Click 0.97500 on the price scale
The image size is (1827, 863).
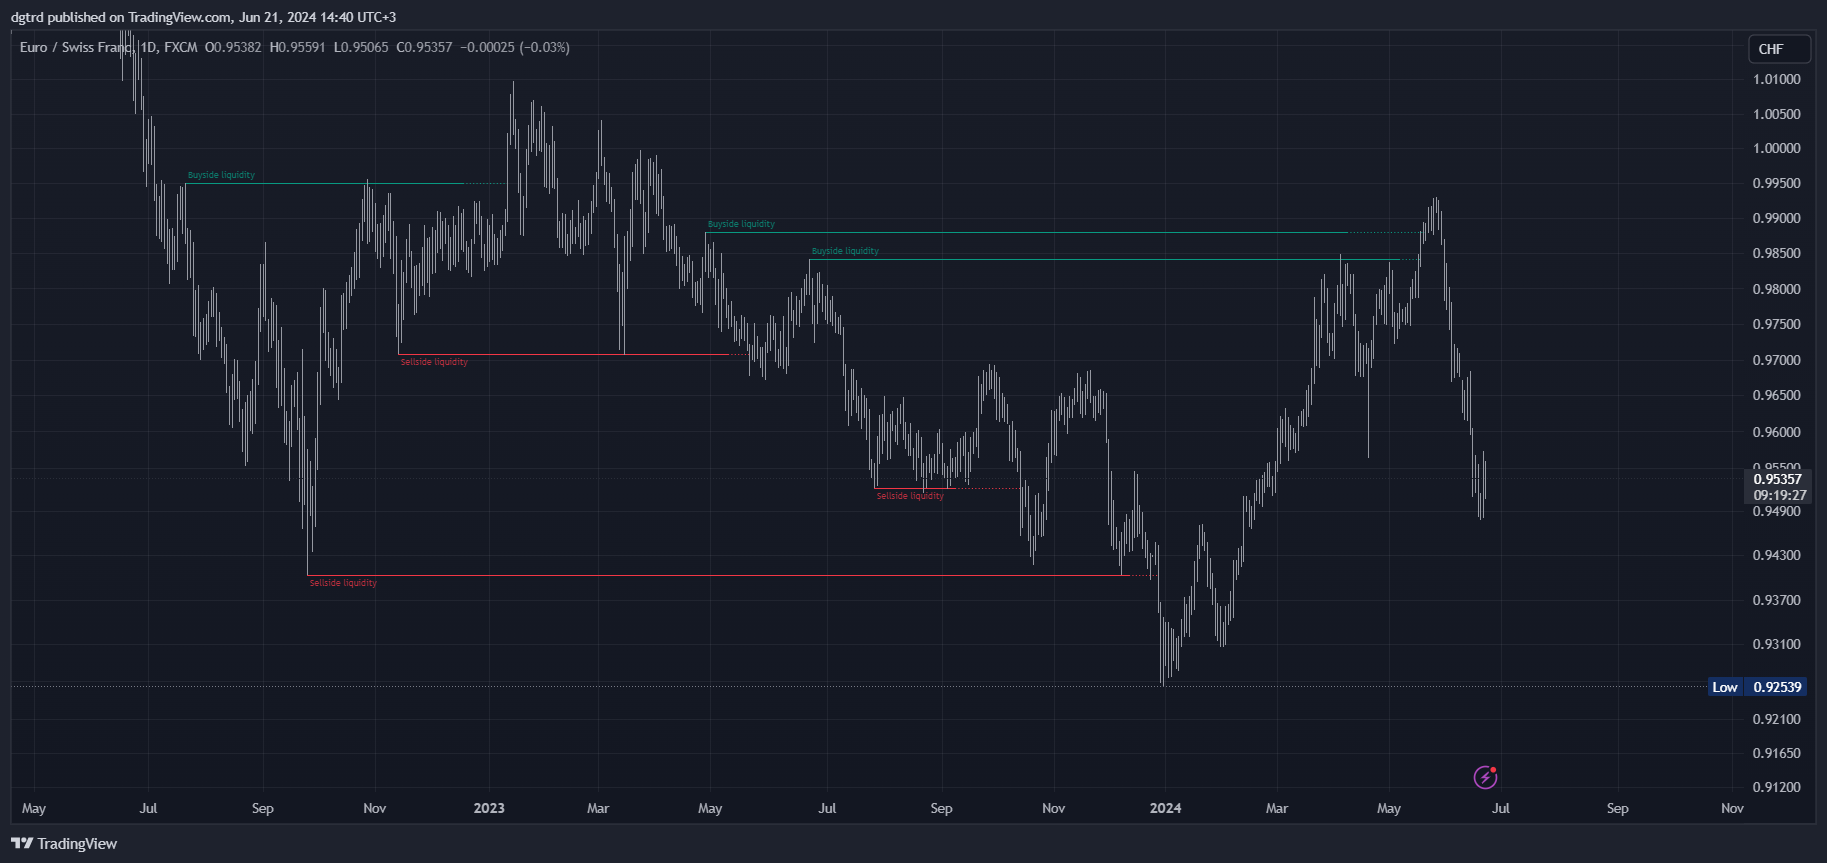click(1777, 324)
